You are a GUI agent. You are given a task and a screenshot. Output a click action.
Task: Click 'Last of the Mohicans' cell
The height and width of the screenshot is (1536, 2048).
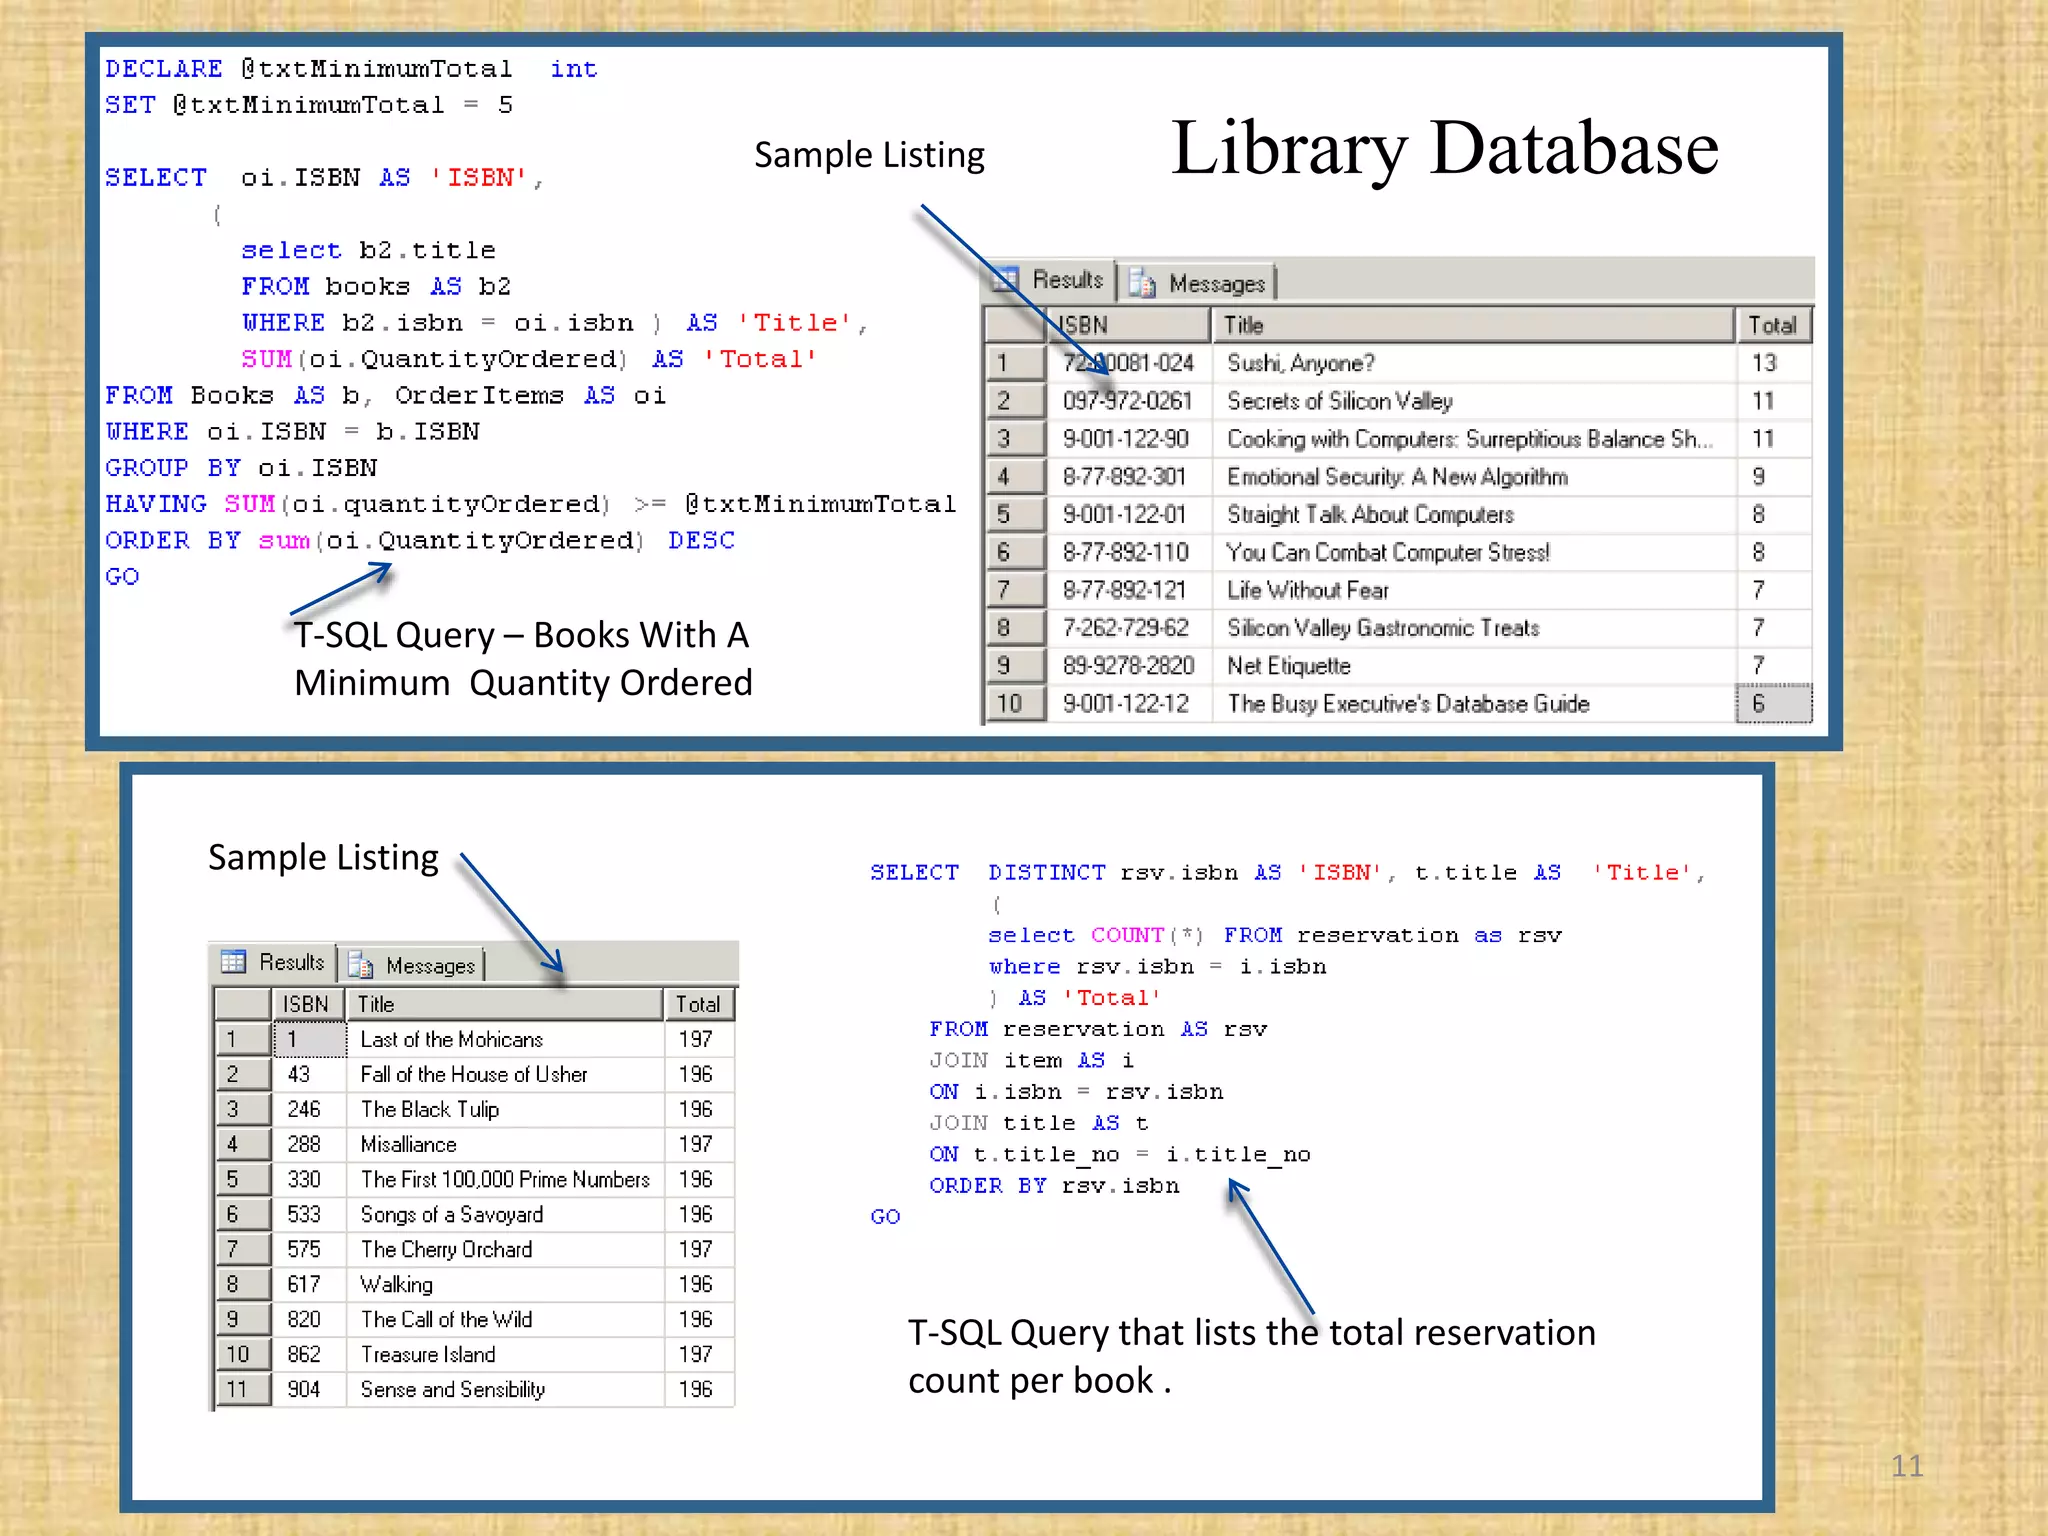click(x=505, y=1040)
